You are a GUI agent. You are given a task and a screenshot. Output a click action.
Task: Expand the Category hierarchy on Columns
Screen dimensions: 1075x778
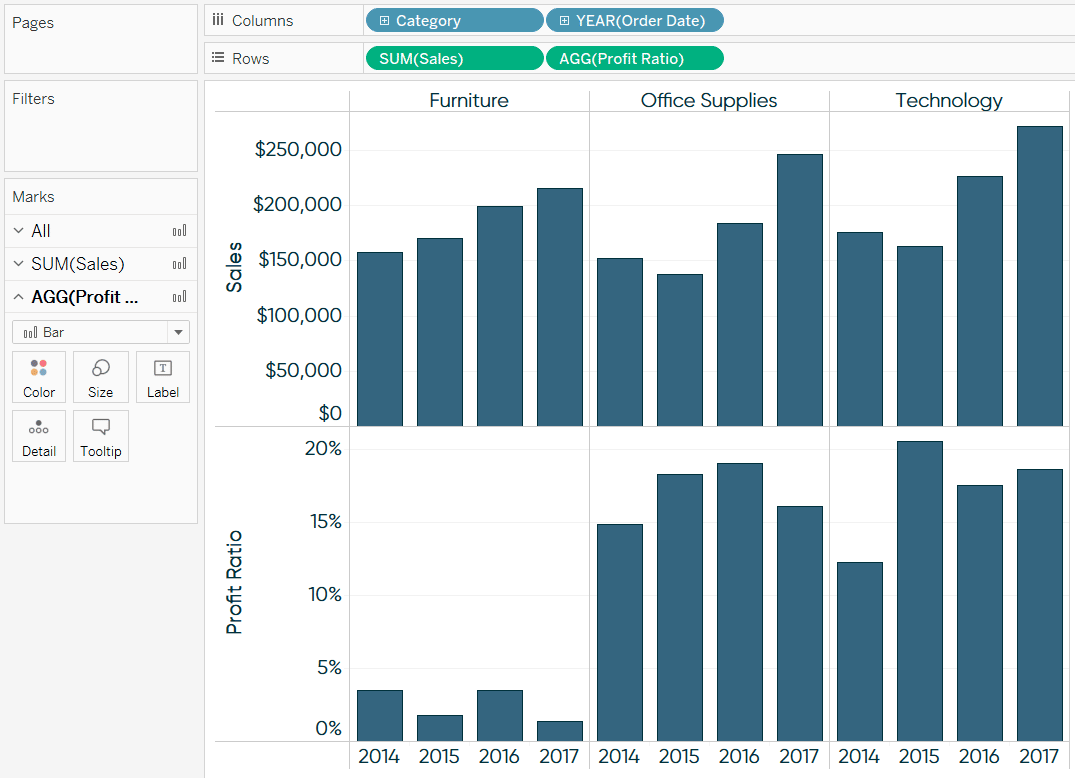pos(383,20)
